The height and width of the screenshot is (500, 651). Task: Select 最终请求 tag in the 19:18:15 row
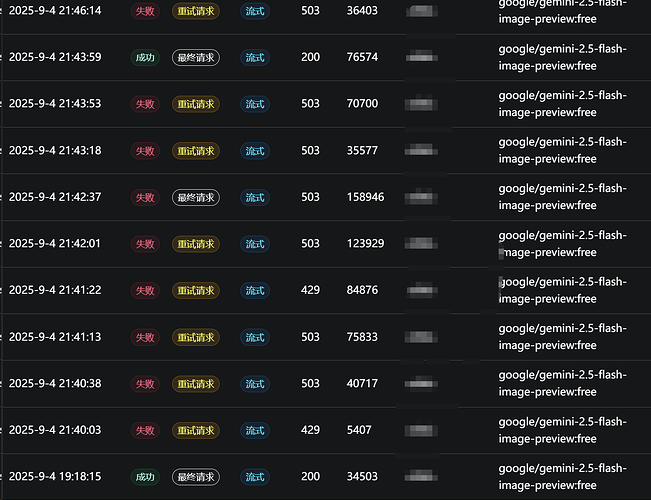(196, 477)
